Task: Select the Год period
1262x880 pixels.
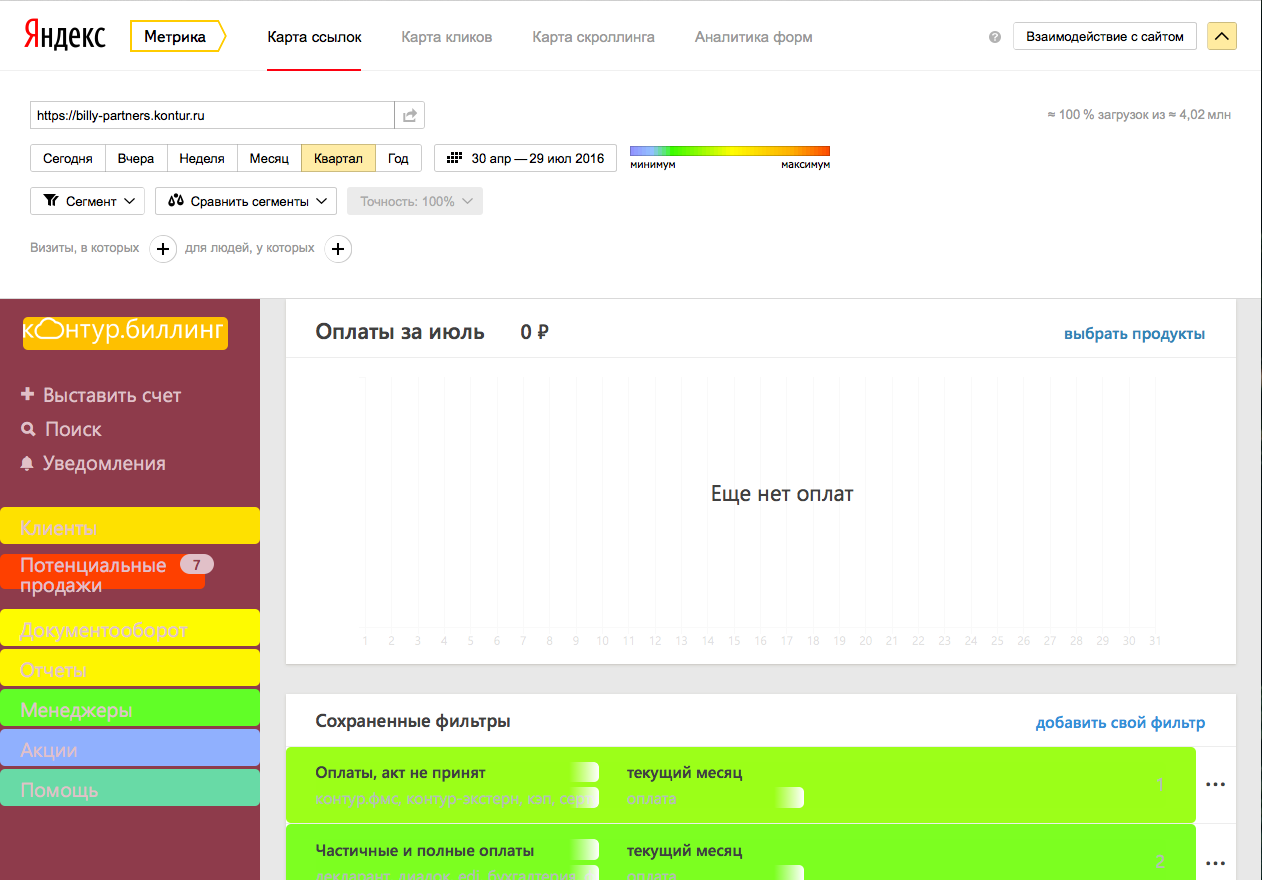Action: pos(398,158)
